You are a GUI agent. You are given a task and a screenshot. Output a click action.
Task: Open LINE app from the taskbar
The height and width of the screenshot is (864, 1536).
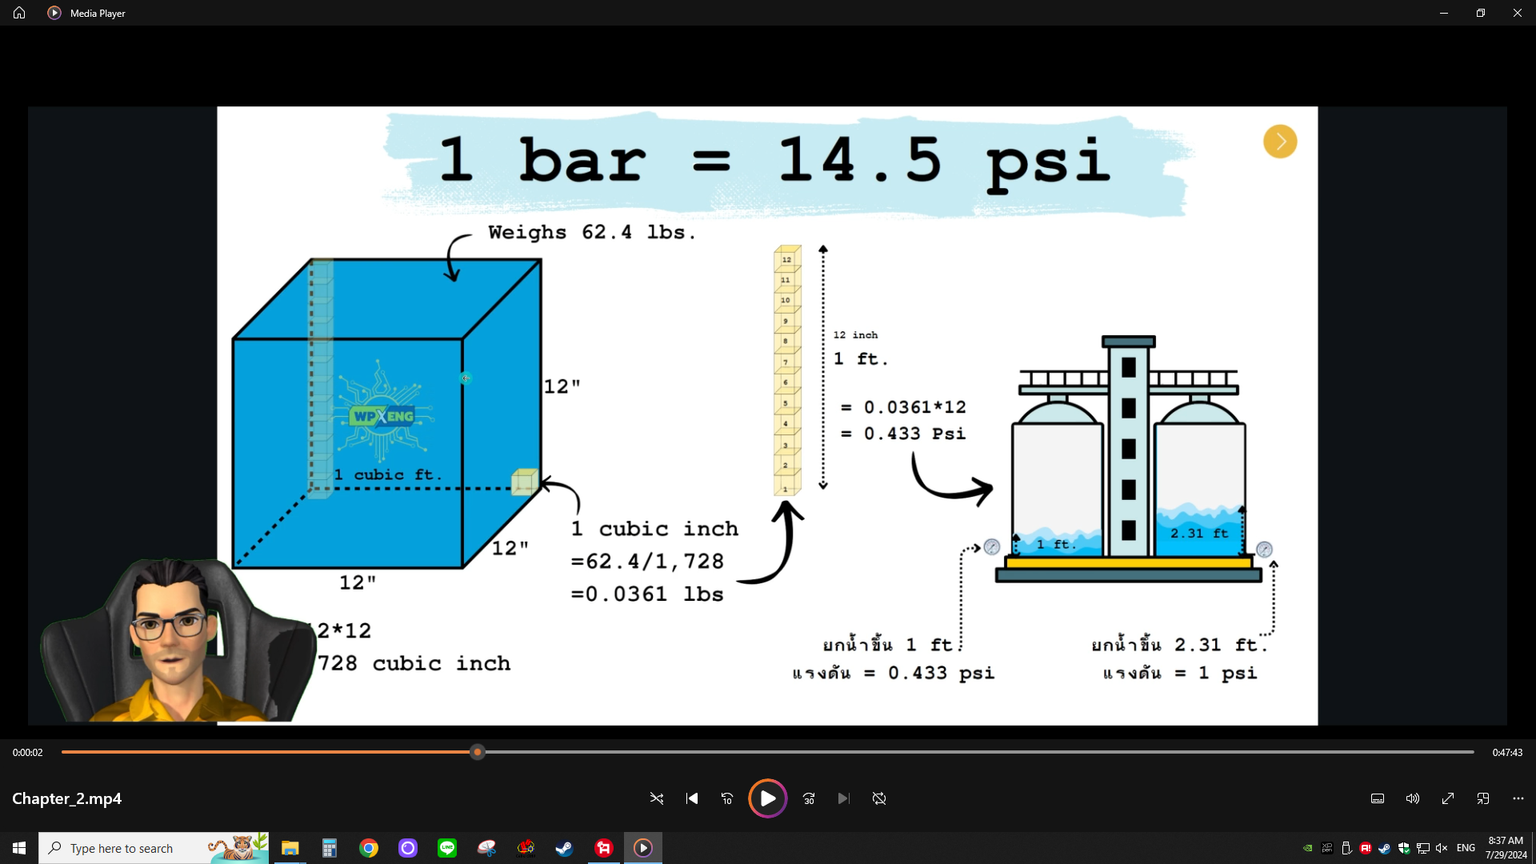coord(447,848)
